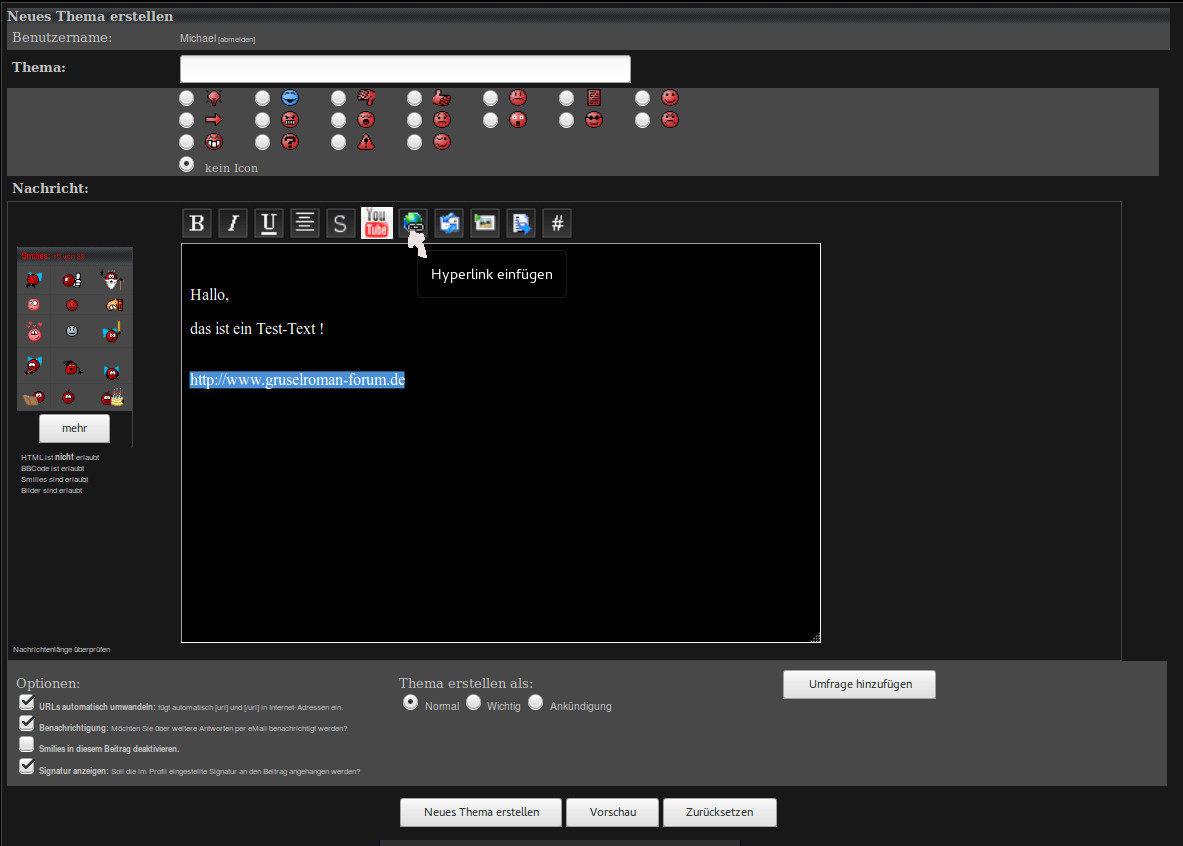
Task: Click the hash (#) code button
Action: 557,223
